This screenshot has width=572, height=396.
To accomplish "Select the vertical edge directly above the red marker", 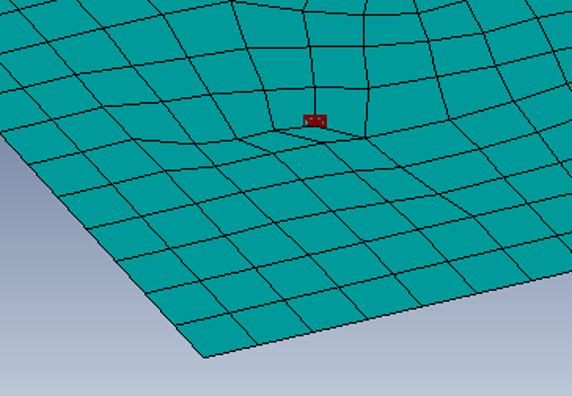I will 315,101.
